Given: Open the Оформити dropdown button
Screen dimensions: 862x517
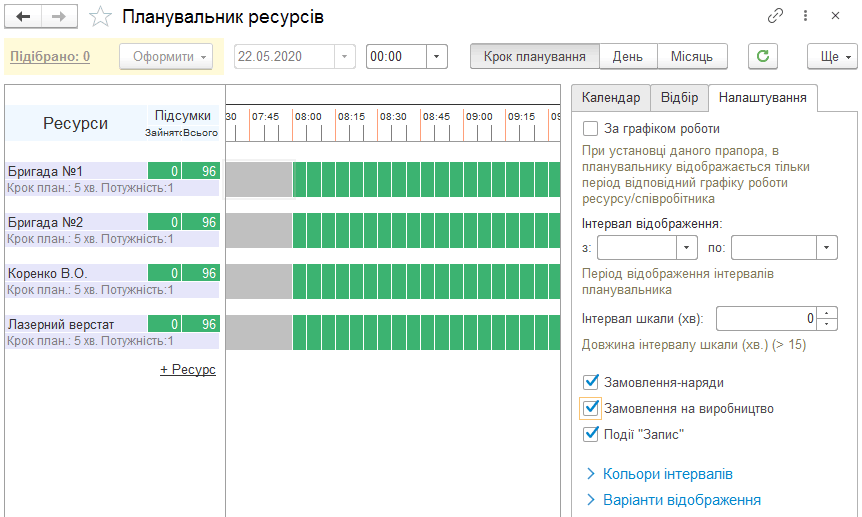Looking at the screenshot, I should click(x=166, y=57).
